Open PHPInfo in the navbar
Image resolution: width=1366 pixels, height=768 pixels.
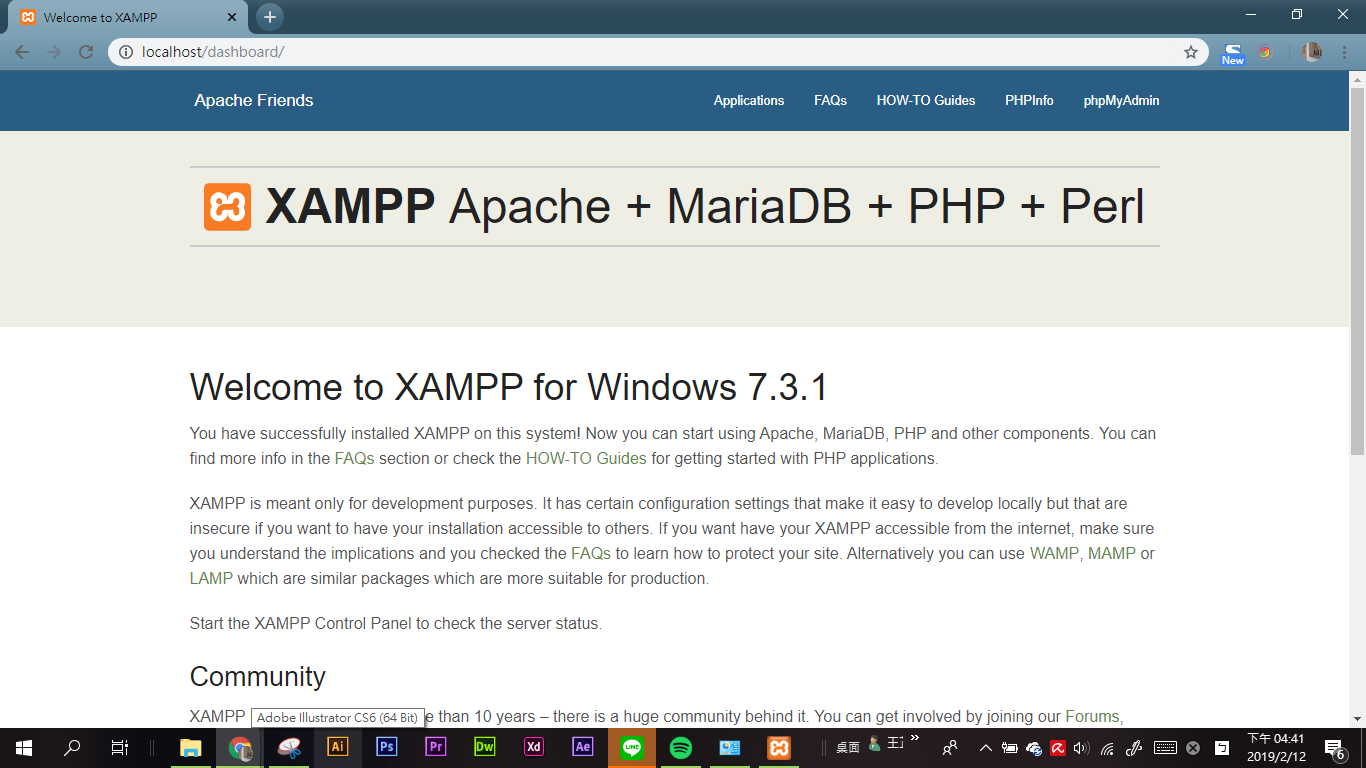coord(1029,100)
